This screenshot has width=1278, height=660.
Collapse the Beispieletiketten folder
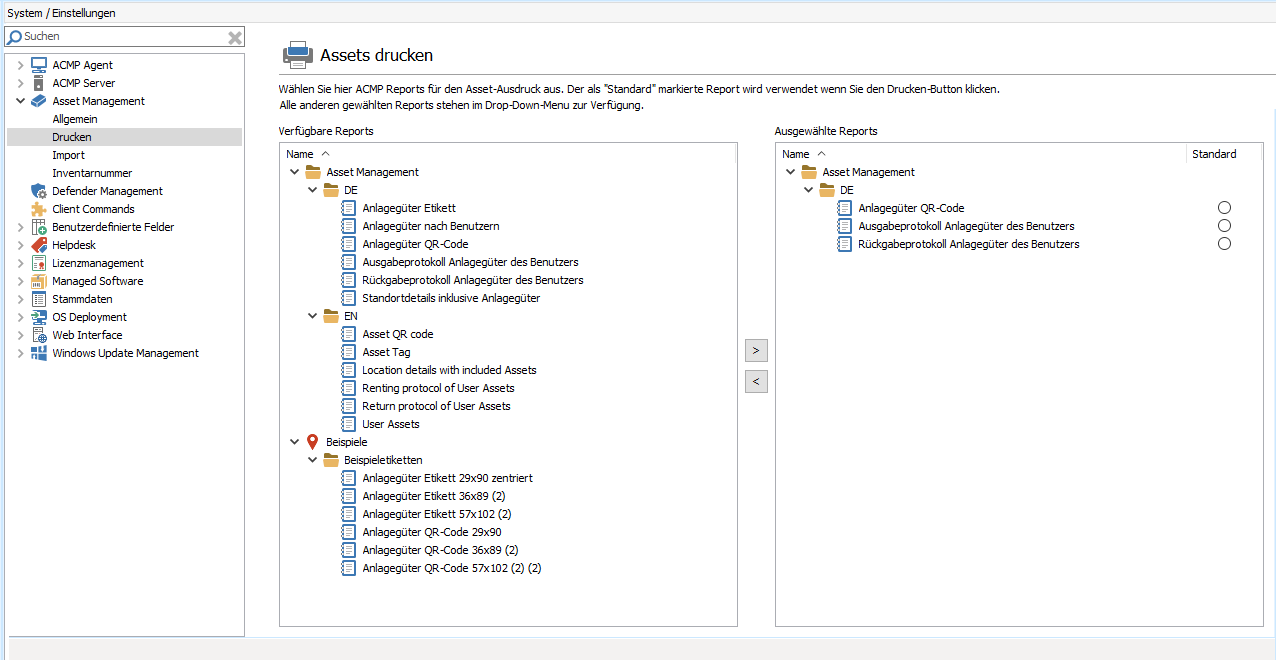pyautogui.click(x=312, y=459)
